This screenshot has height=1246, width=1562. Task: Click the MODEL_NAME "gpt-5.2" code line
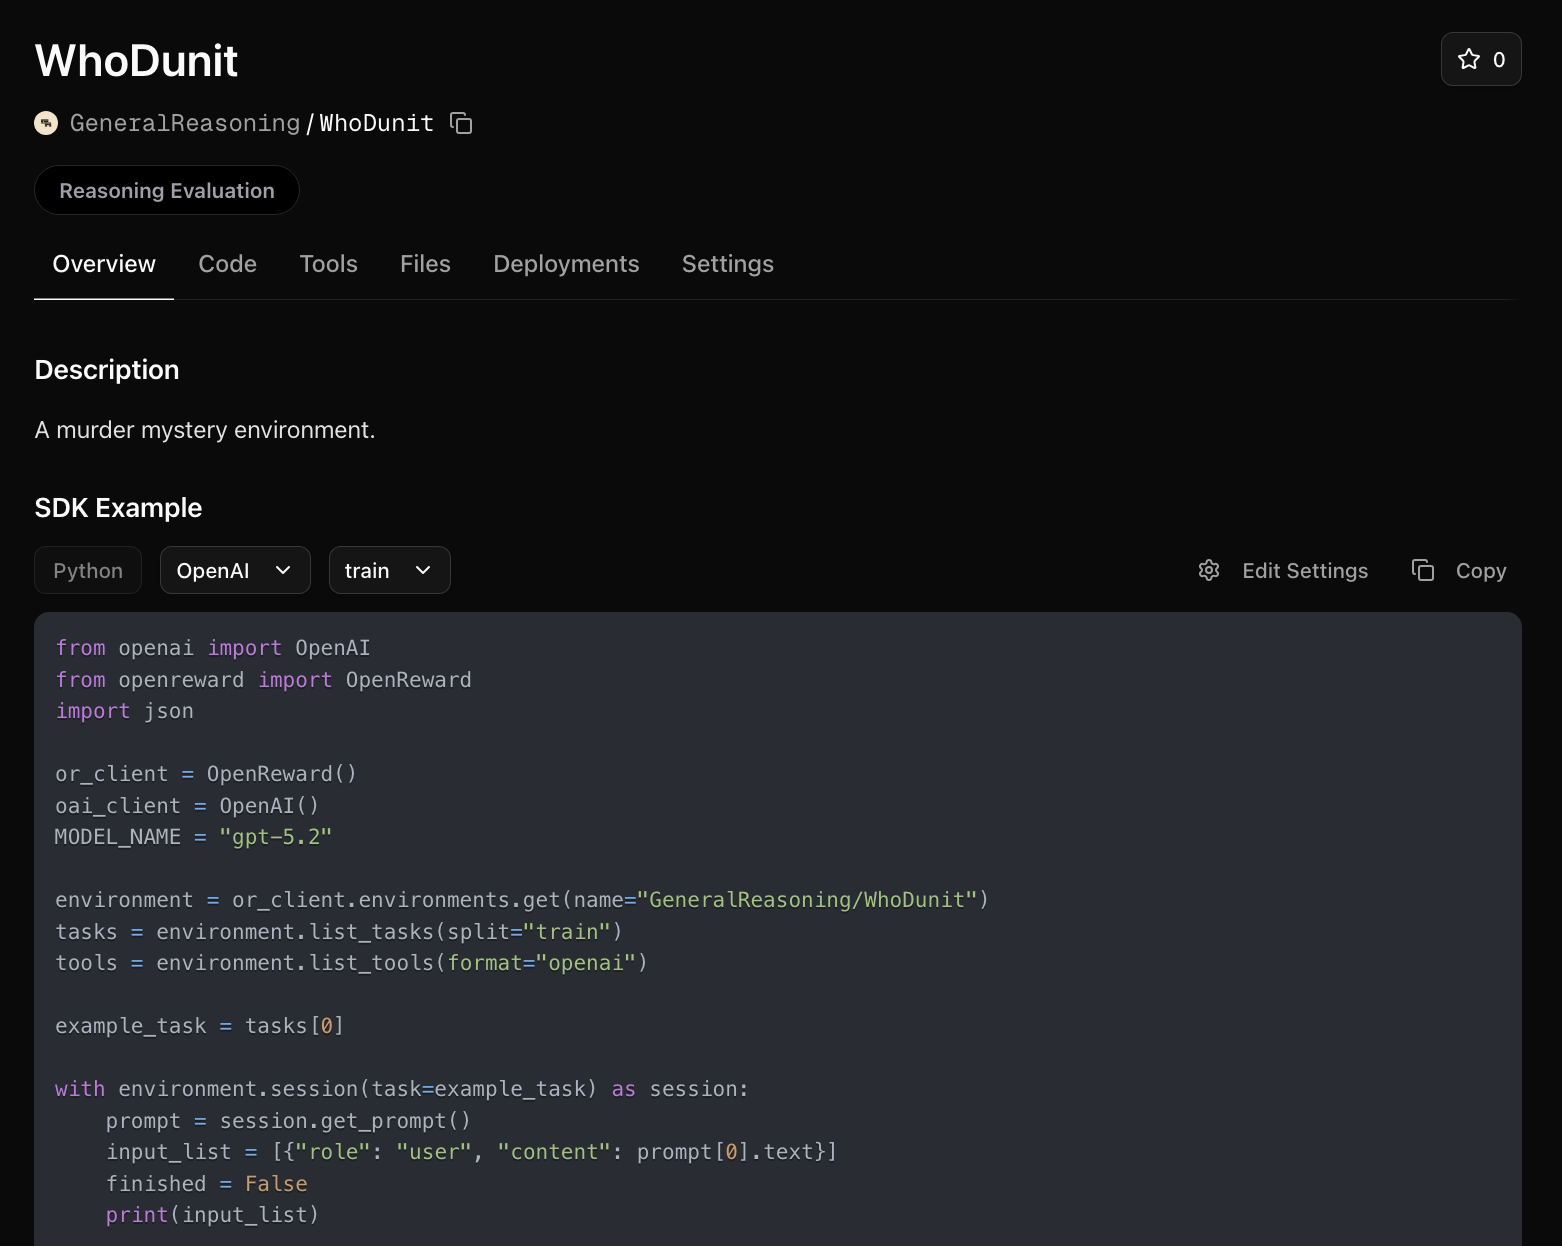[x=193, y=837]
